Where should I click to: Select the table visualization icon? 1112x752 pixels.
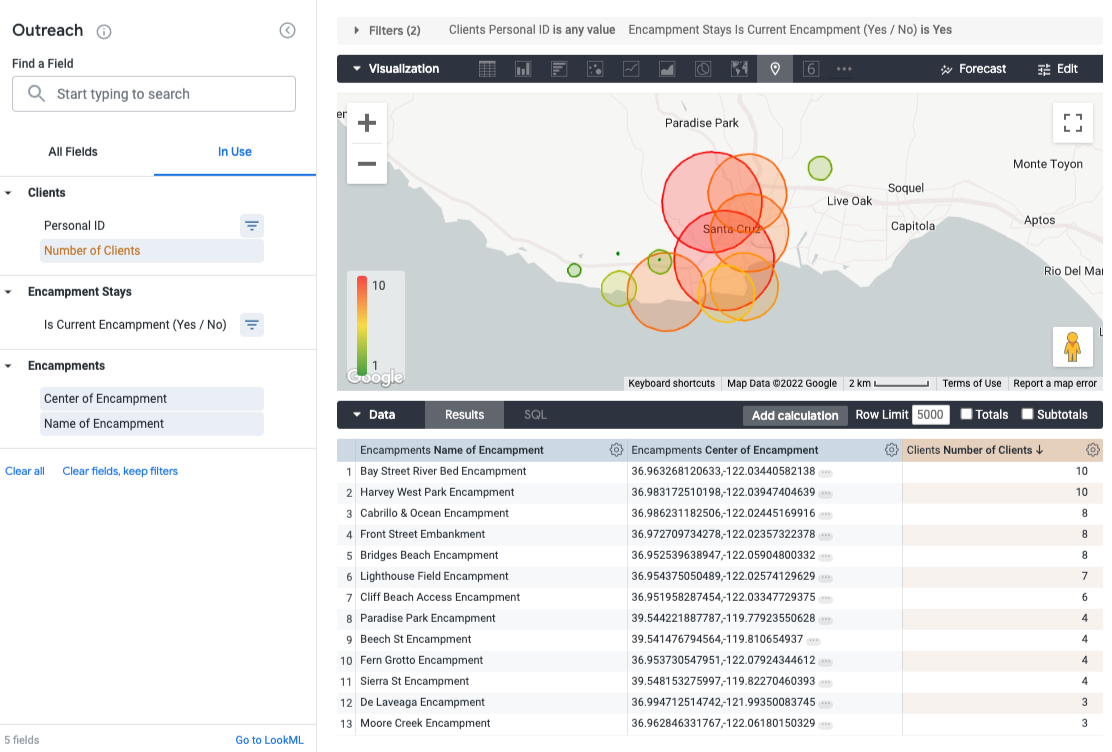pos(487,69)
